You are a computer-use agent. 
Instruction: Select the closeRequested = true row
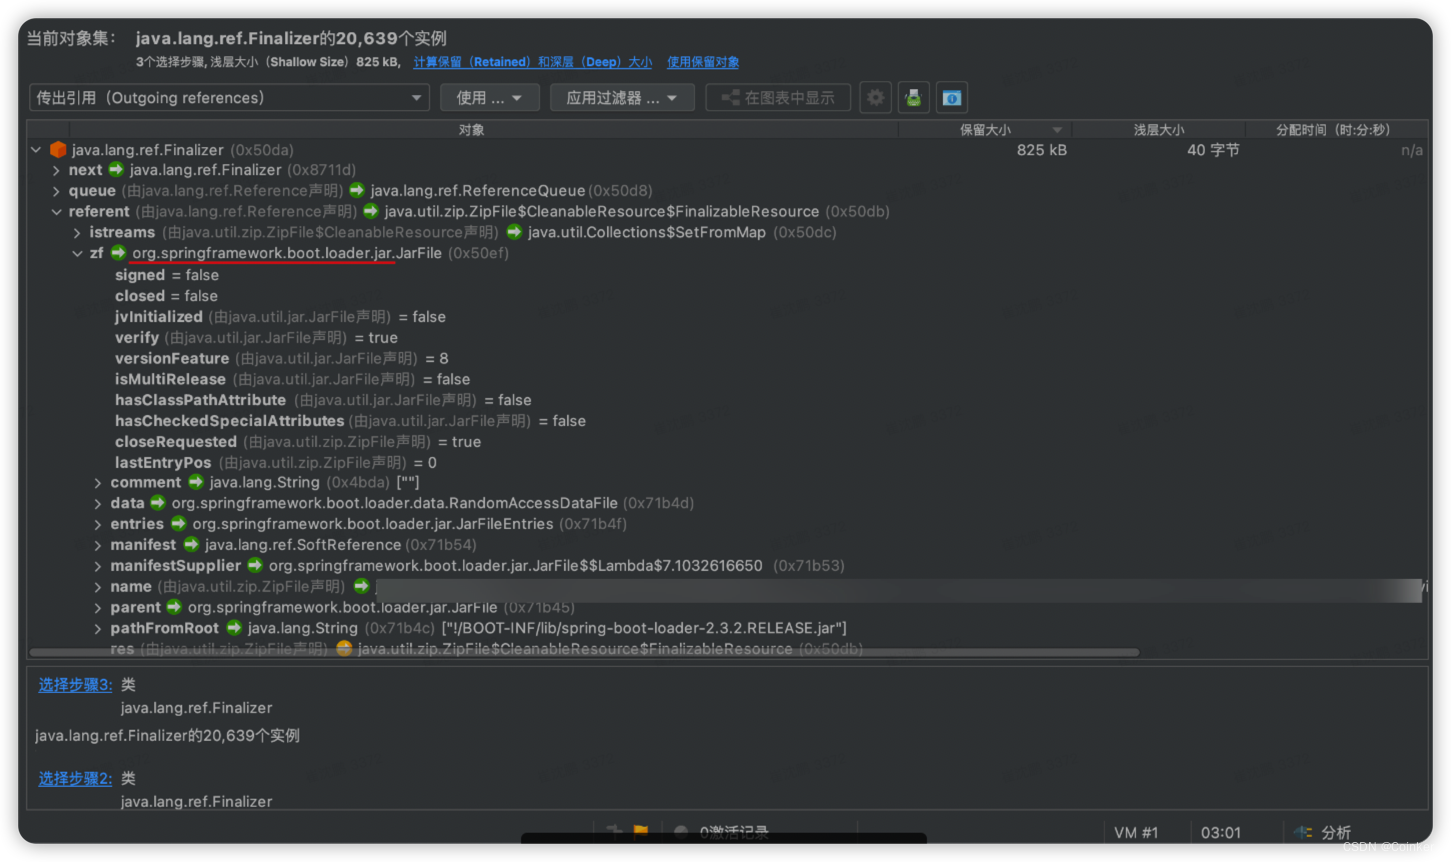click(298, 442)
